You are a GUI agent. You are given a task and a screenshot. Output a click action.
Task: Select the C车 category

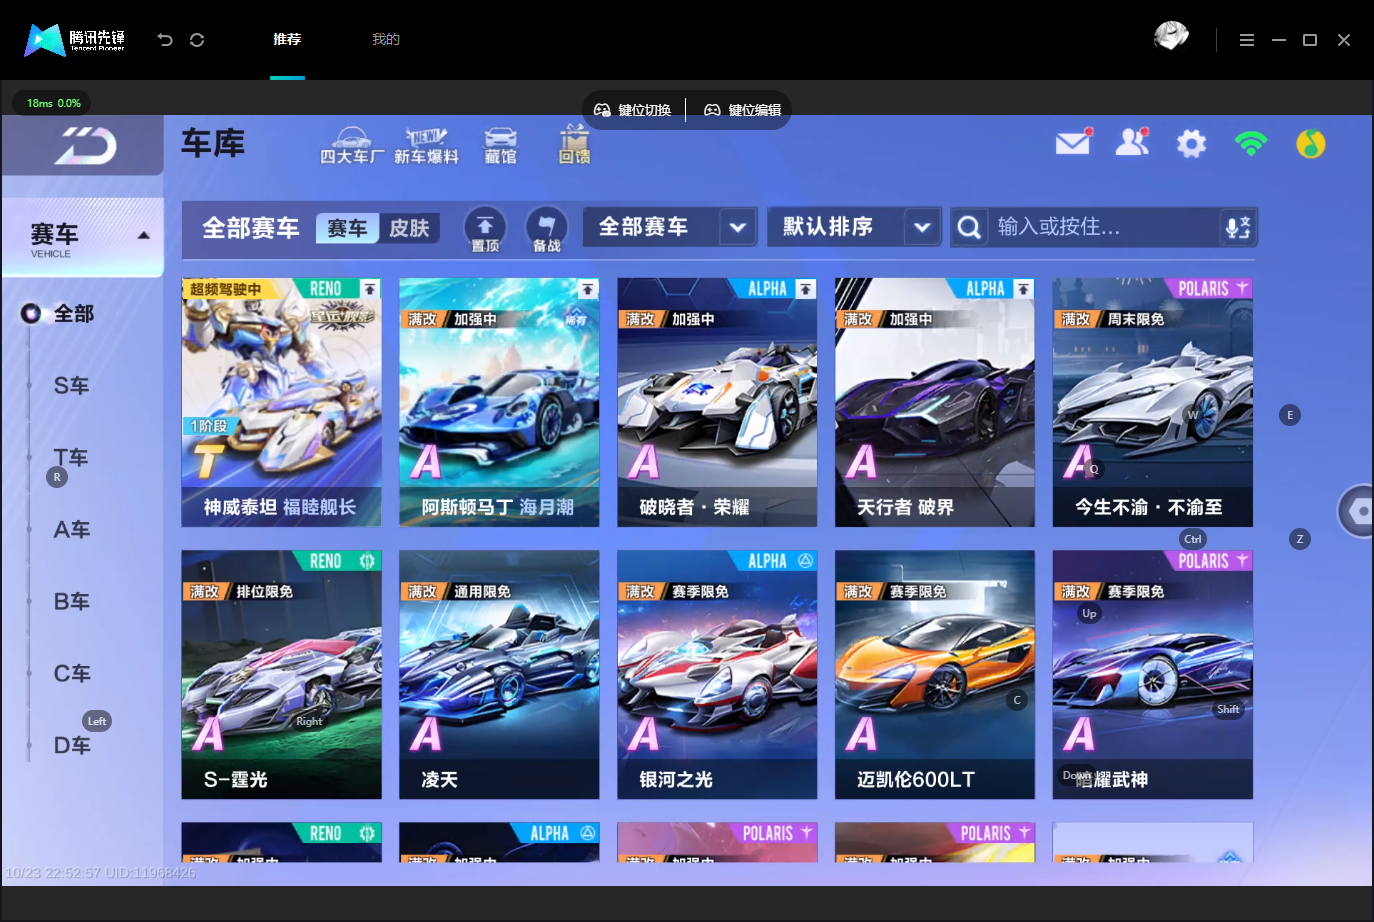[x=71, y=674]
